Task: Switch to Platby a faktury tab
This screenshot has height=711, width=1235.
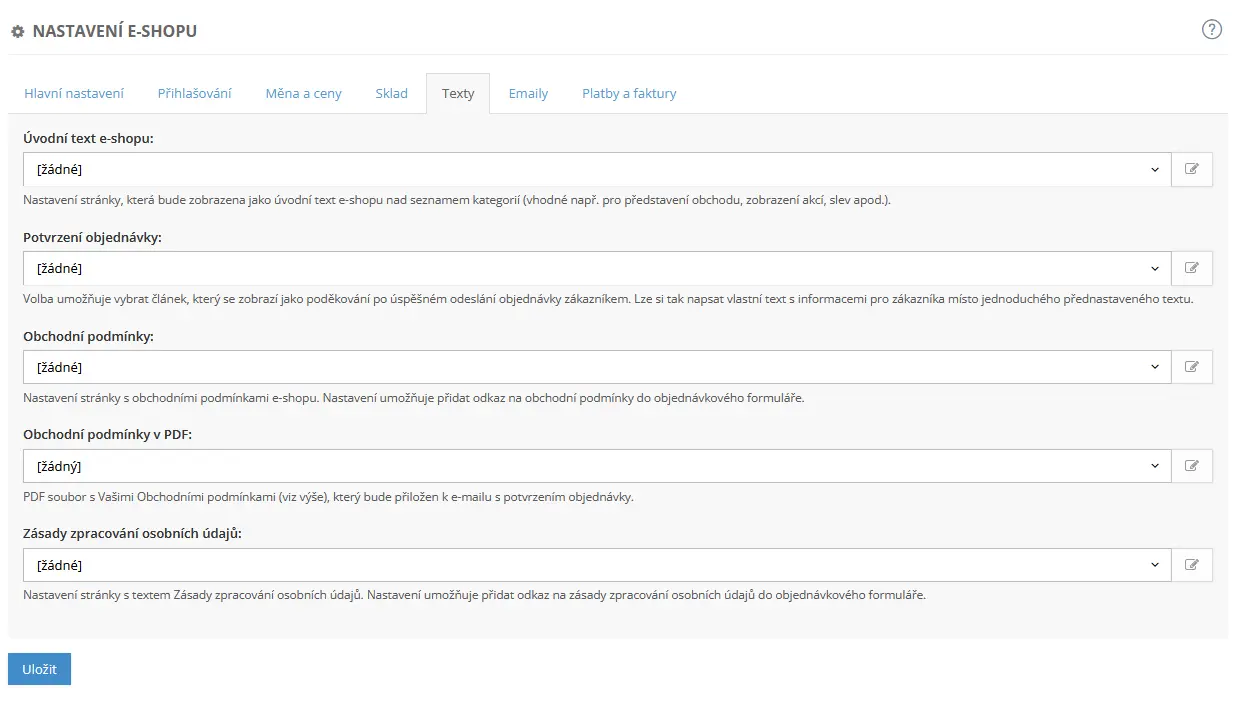Action: (x=630, y=93)
